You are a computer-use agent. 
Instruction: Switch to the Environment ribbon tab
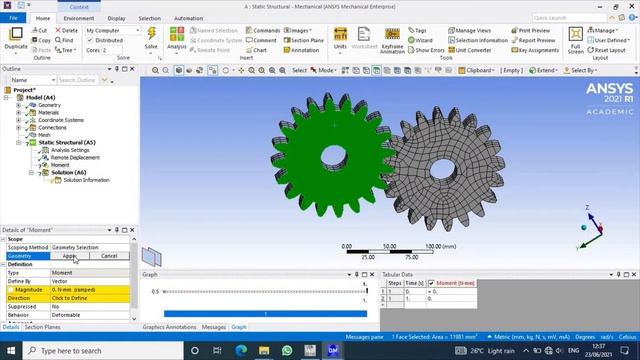[x=79, y=18]
